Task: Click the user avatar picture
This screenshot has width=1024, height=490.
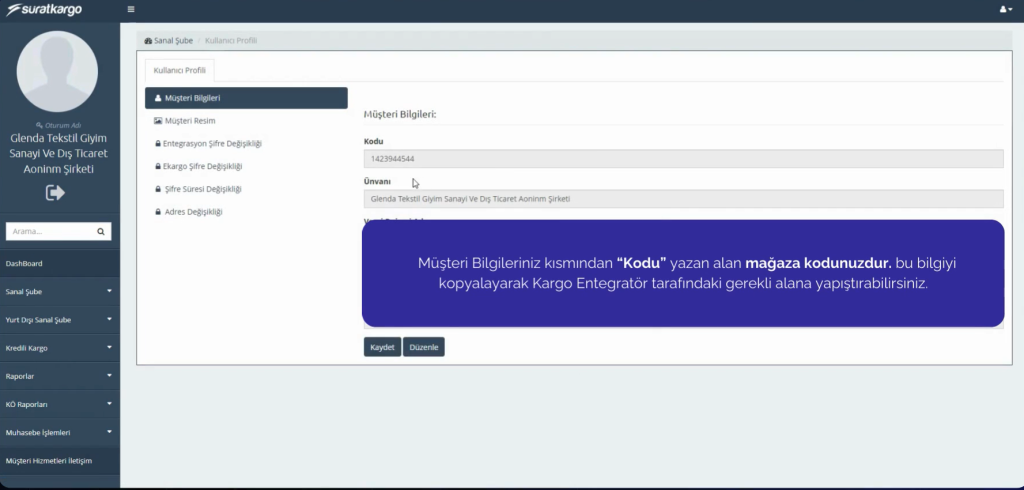Action: tap(57, 72)
